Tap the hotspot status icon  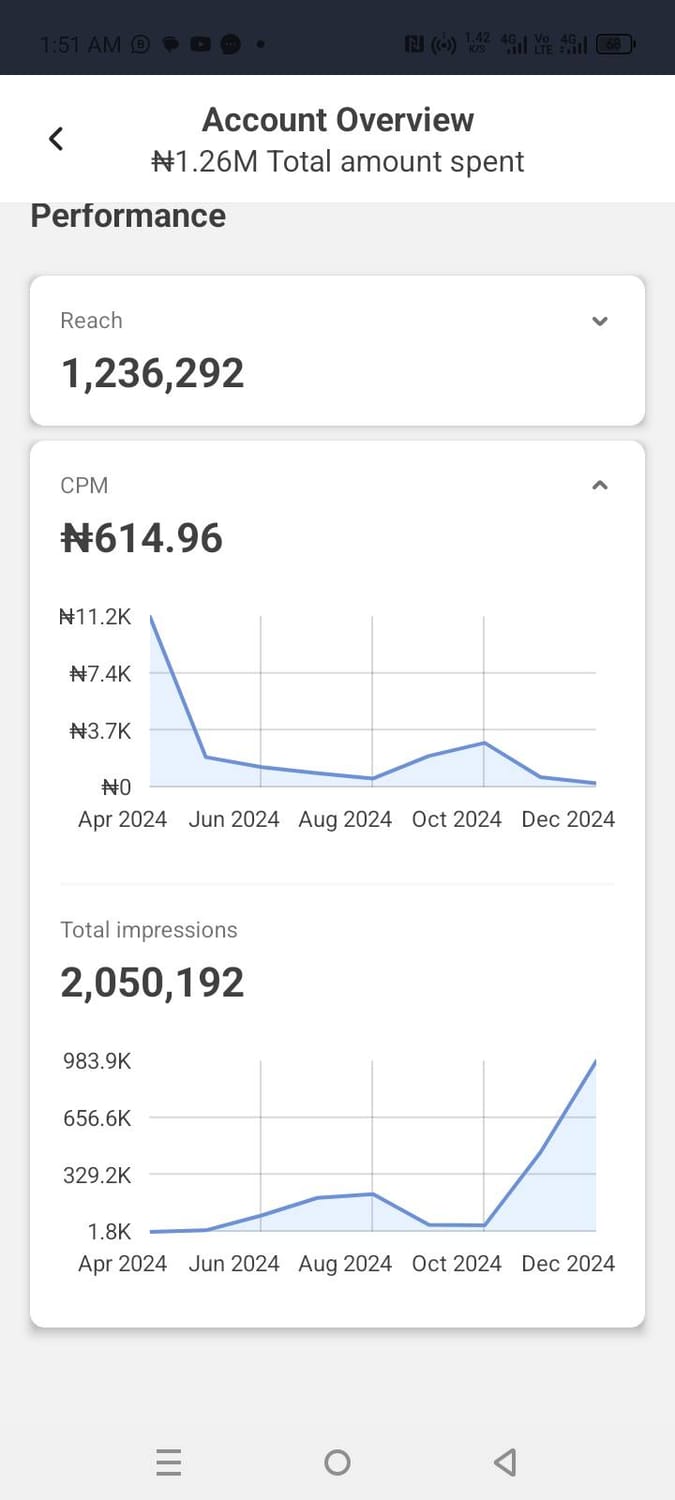(444, 44)
